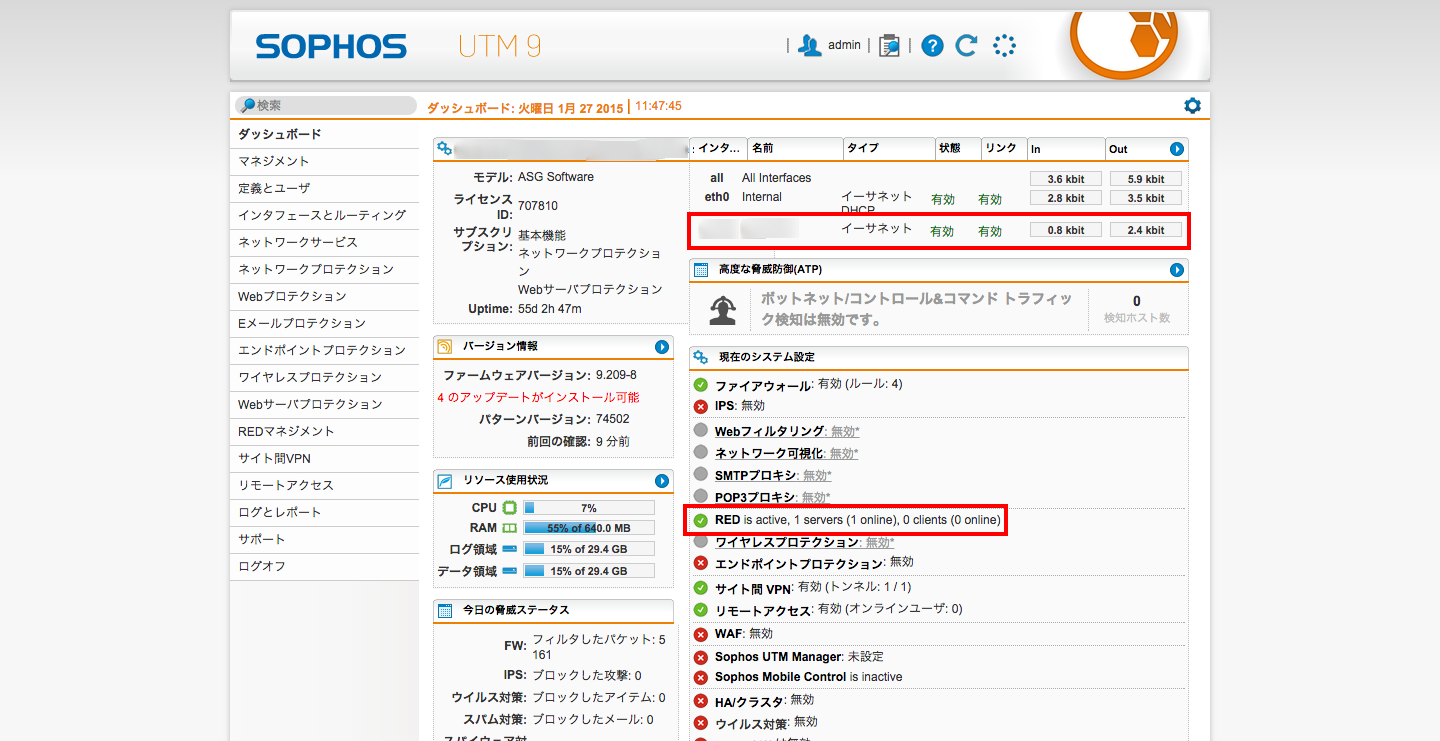Click the RAM module icon

(x=510, y=528)
